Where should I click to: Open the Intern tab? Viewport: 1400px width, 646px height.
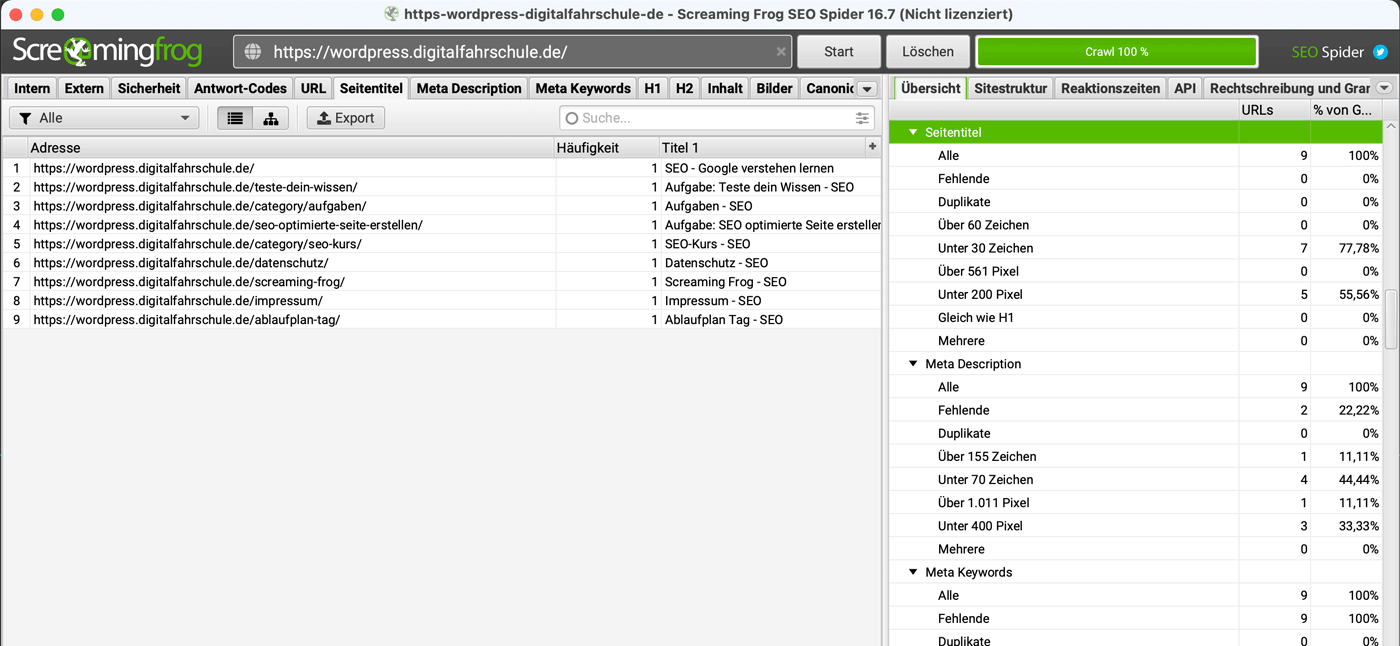tap(32, 88)
